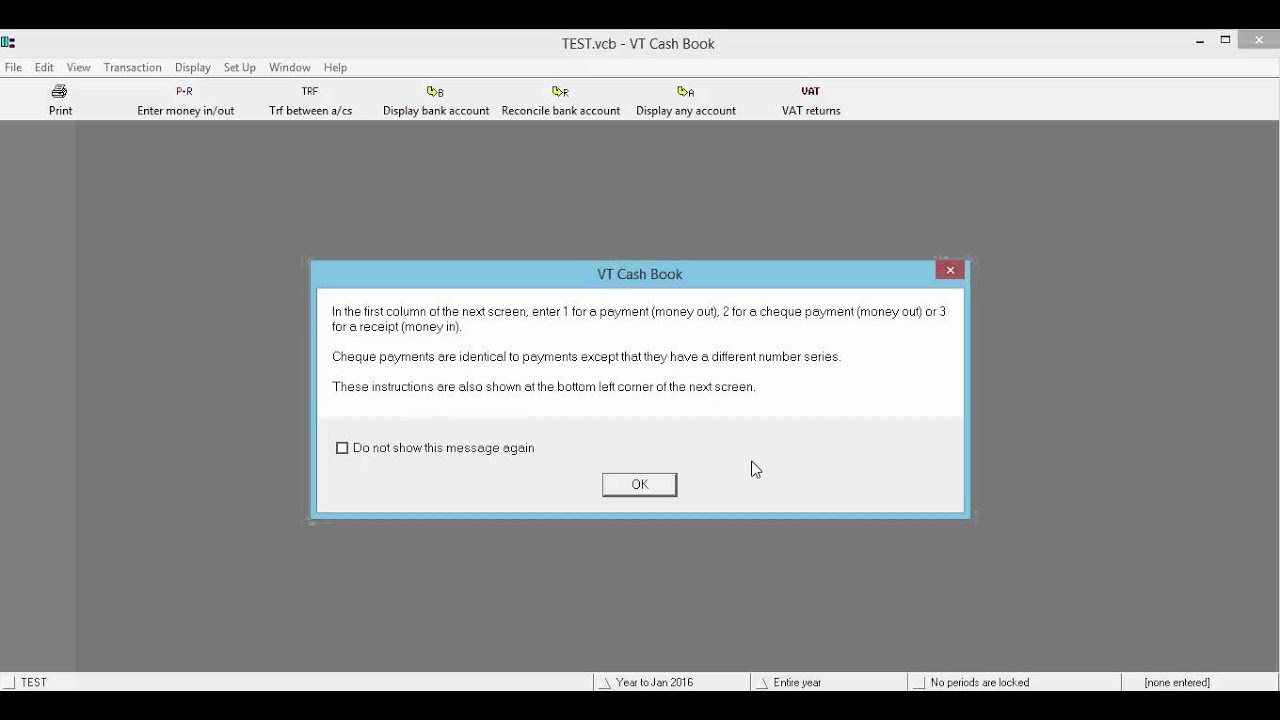Close the VT Cash Book message dialog
Viewport: 1280px width, 720px height.
click(x=950, y=270)
